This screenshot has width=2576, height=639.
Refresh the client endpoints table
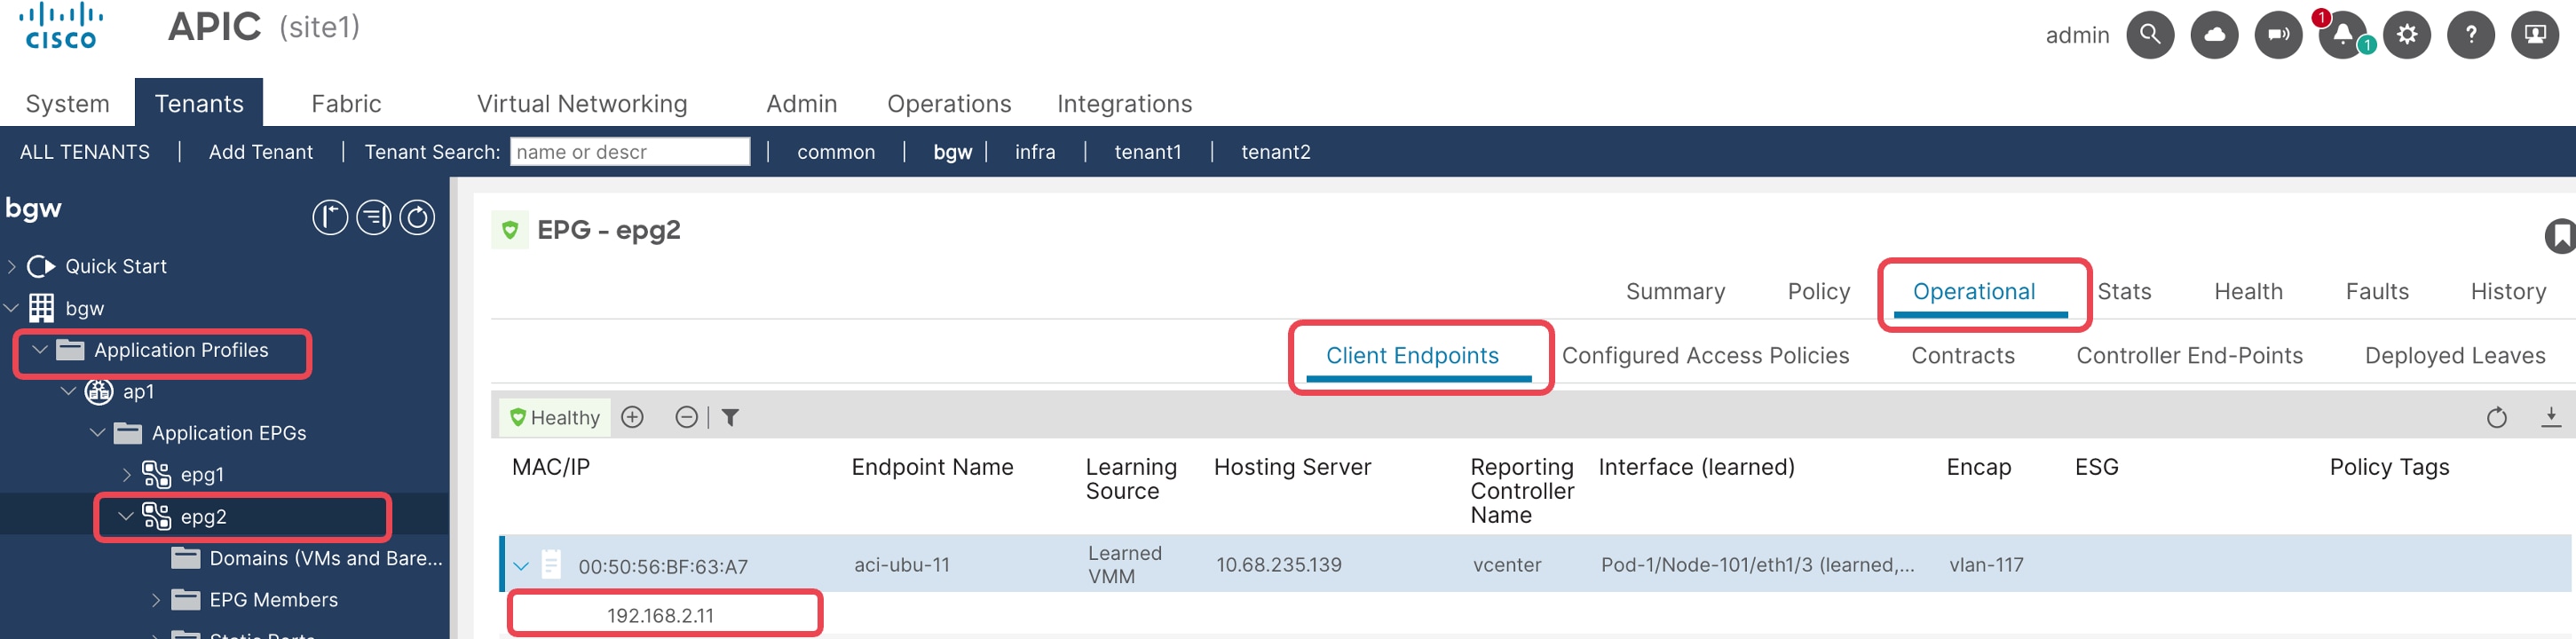[2497, 417]
